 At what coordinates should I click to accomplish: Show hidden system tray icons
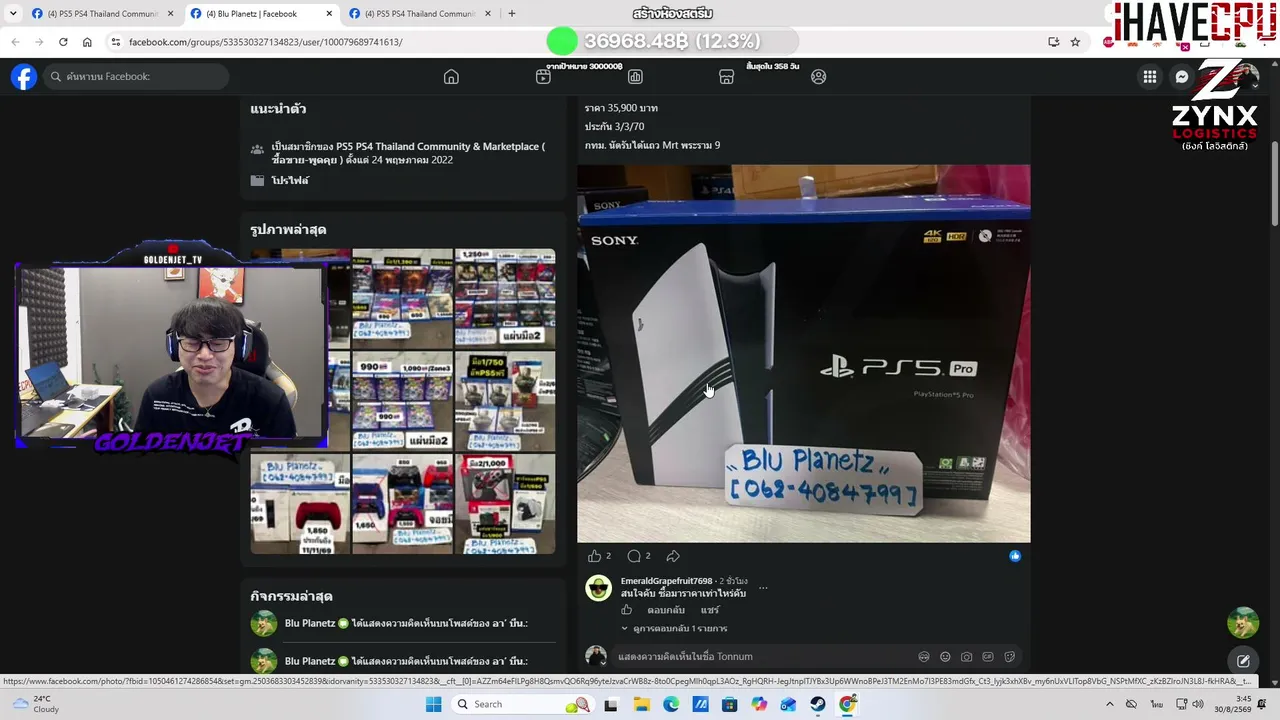pos(1109,704)
